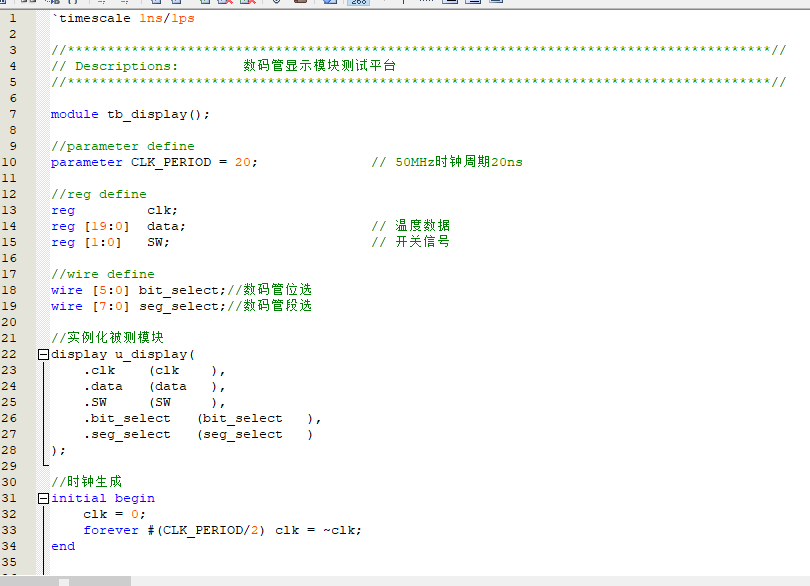Click the //数码管位选 comment

tap(269, 290)
